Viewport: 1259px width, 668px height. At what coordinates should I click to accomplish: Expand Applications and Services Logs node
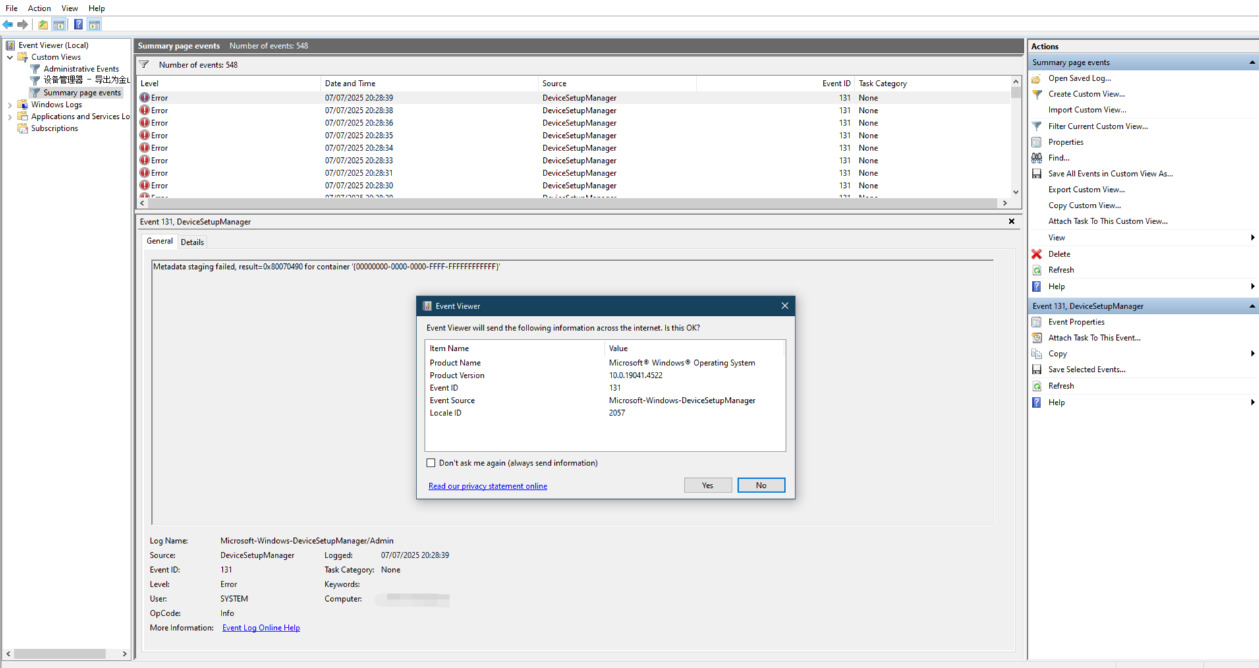(10, 116)
